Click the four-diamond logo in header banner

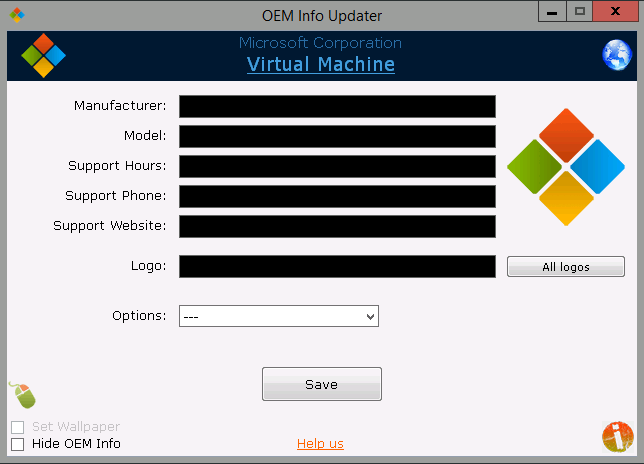44,55
